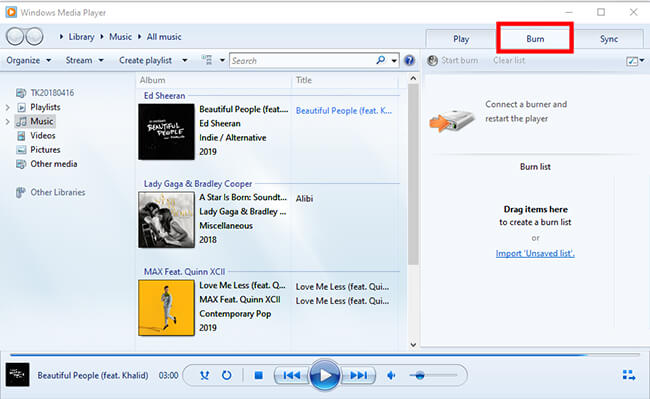
Task: Expand the Library breadcrumb arrow
Action: pyautogui.click(x=61, y=37)
